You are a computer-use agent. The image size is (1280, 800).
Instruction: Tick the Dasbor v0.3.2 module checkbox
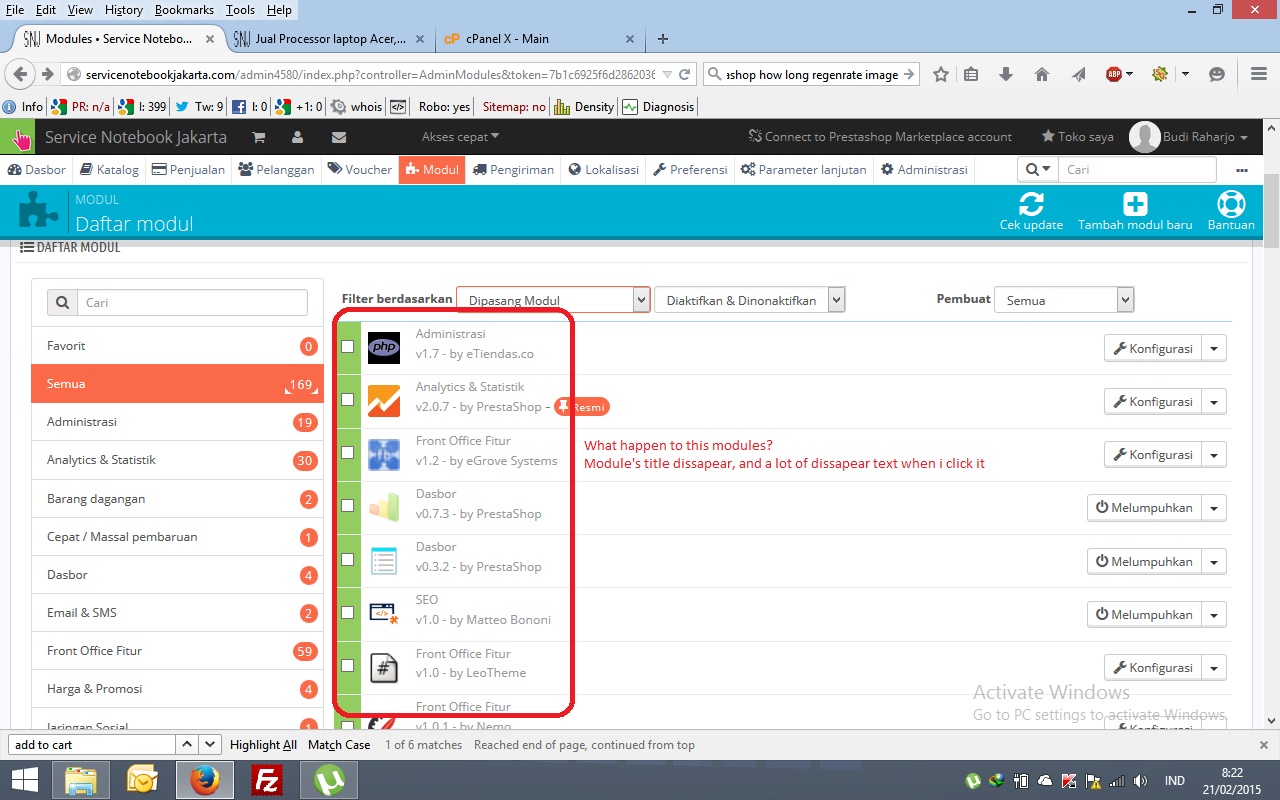point(347,559)
